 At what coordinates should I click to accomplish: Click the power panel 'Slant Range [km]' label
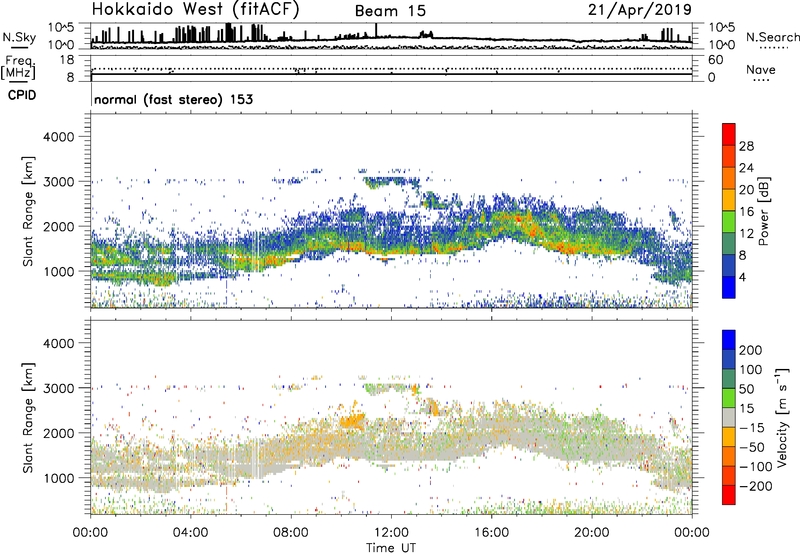tap(28, 211)
